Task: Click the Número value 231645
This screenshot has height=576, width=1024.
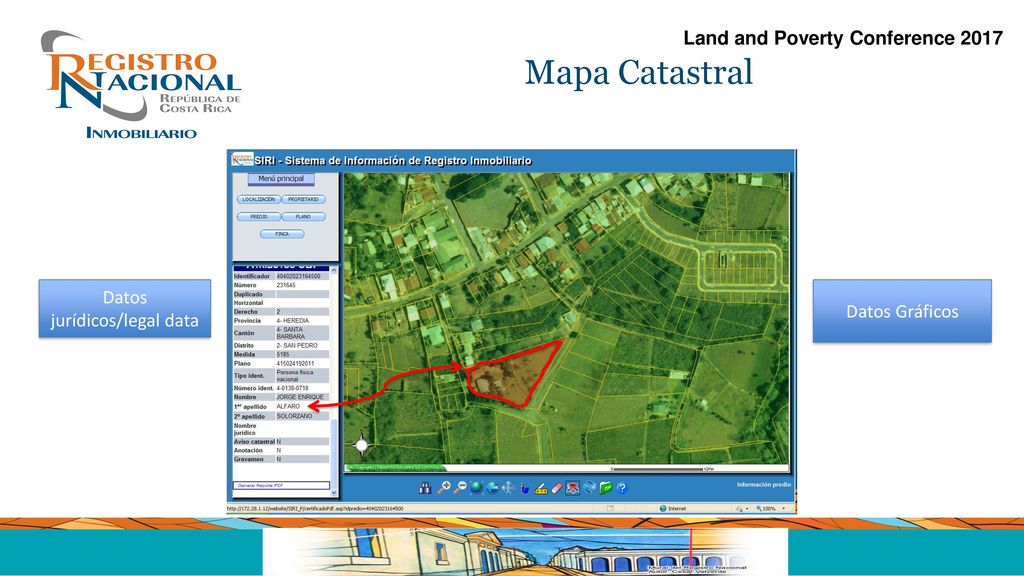Action: [x=286, y=285]
